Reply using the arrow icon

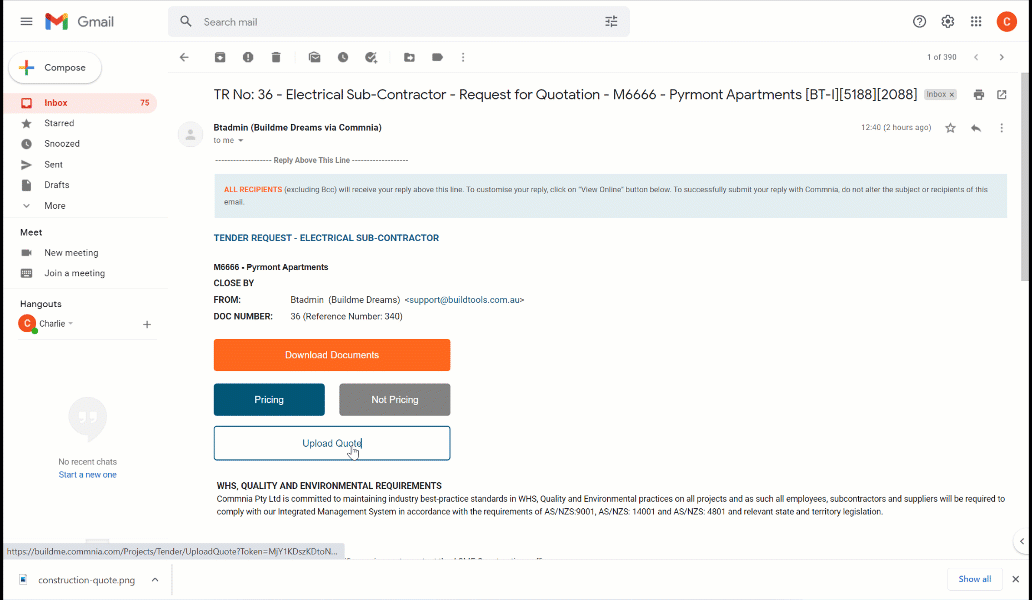point(976,128)
